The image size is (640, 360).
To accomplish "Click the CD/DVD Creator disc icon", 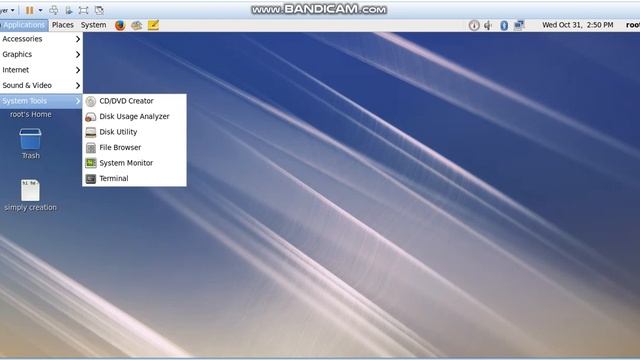I will (x=91, y=101).
